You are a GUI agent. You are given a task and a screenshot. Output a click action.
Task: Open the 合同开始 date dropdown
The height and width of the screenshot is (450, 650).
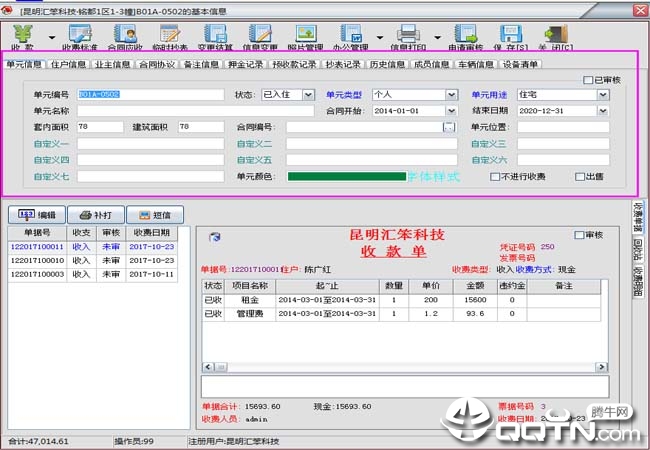(451, 111)
